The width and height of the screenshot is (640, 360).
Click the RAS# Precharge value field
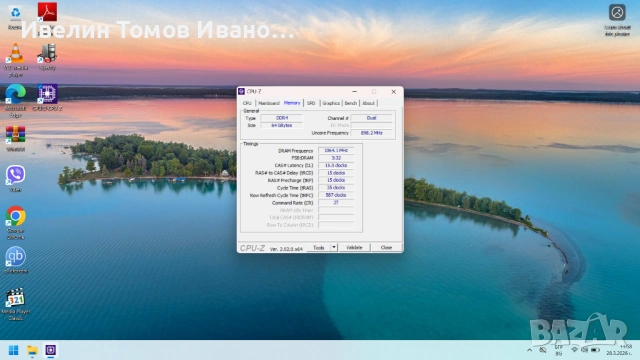(x=336, y=180)
